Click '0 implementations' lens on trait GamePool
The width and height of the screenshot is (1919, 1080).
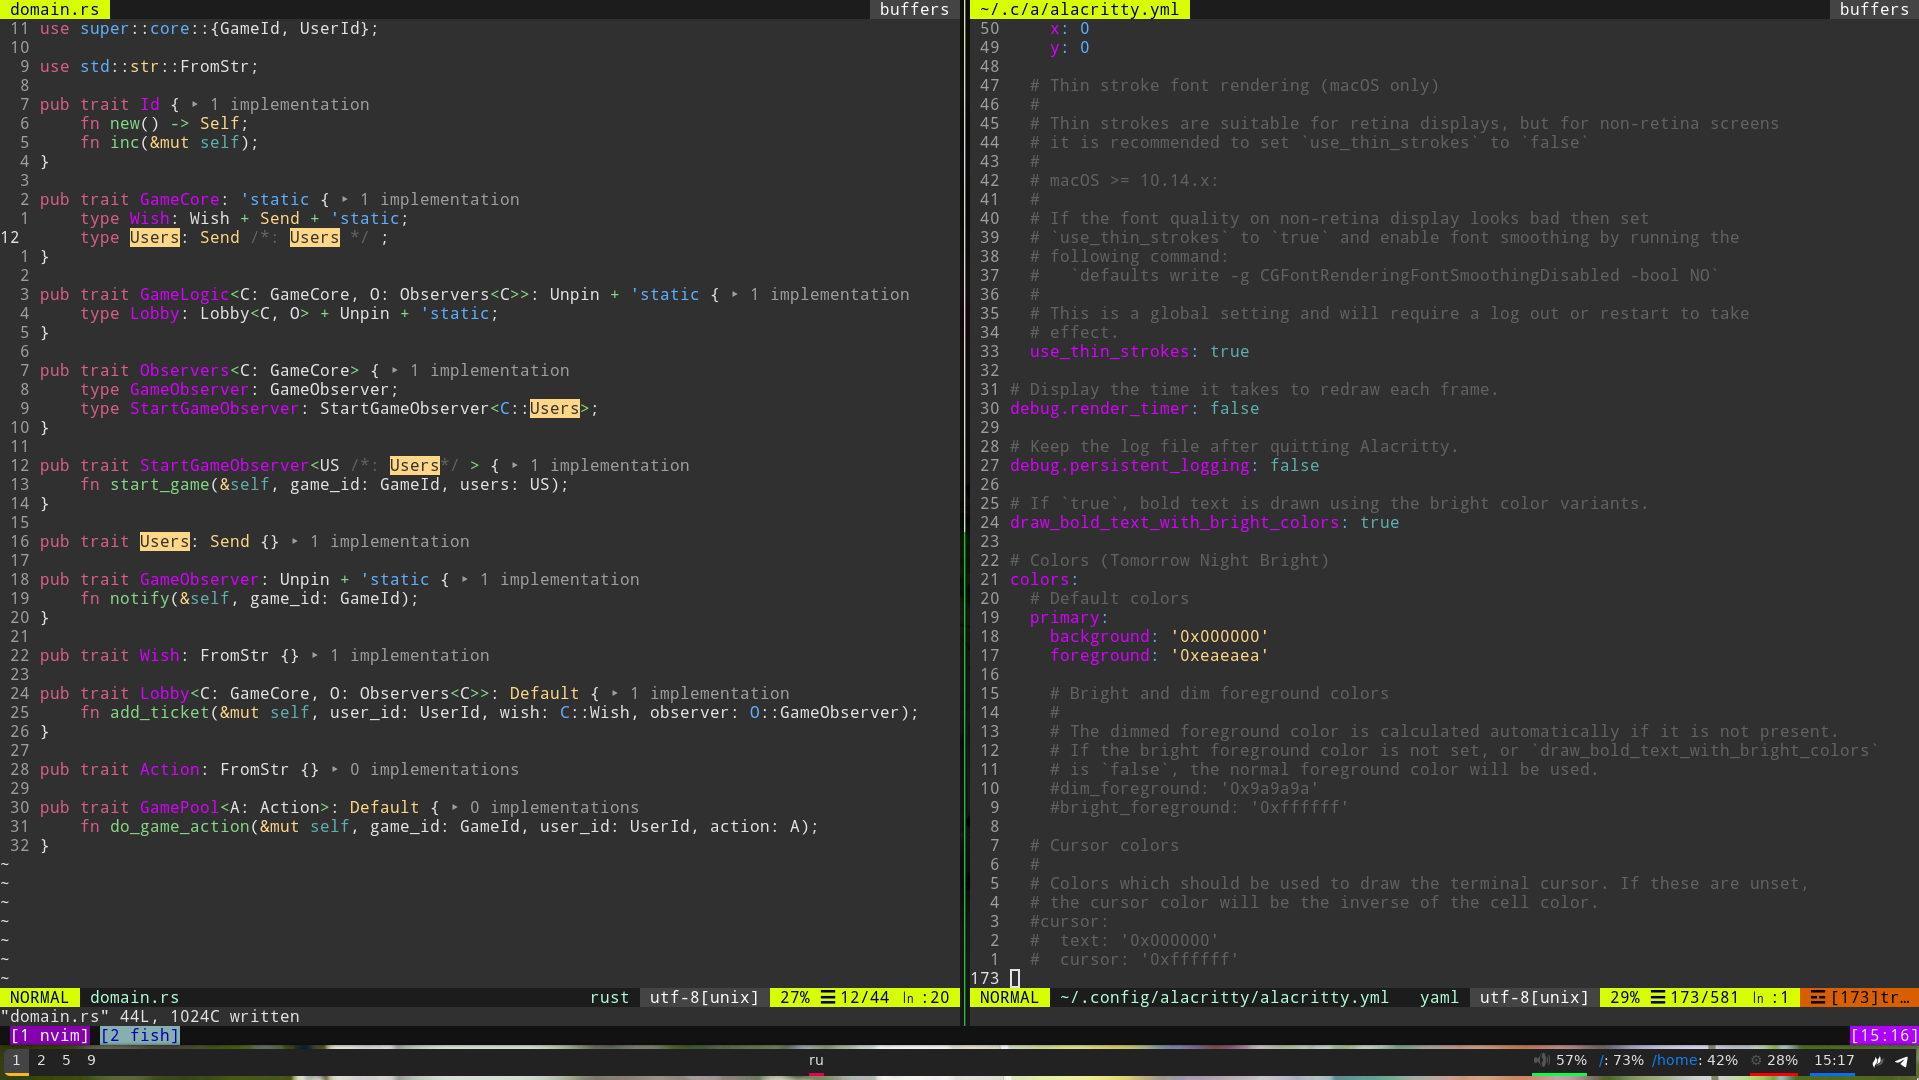click(555, 807)
